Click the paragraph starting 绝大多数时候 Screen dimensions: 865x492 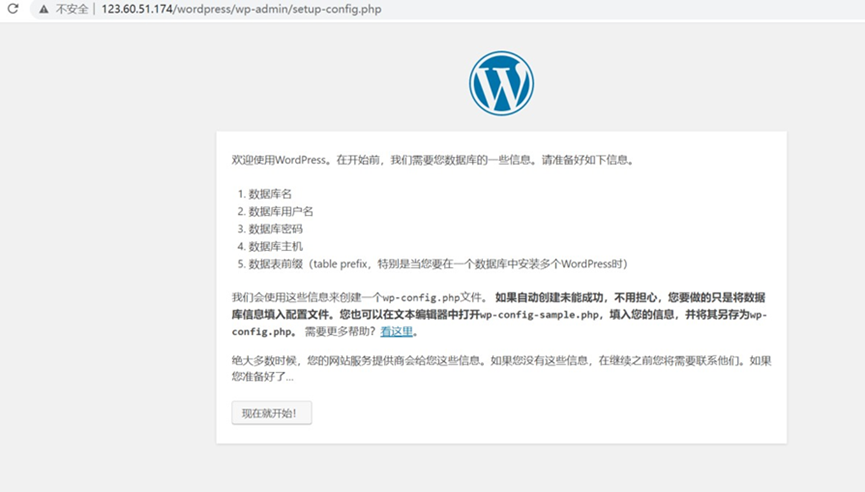(x=501, y=368)
